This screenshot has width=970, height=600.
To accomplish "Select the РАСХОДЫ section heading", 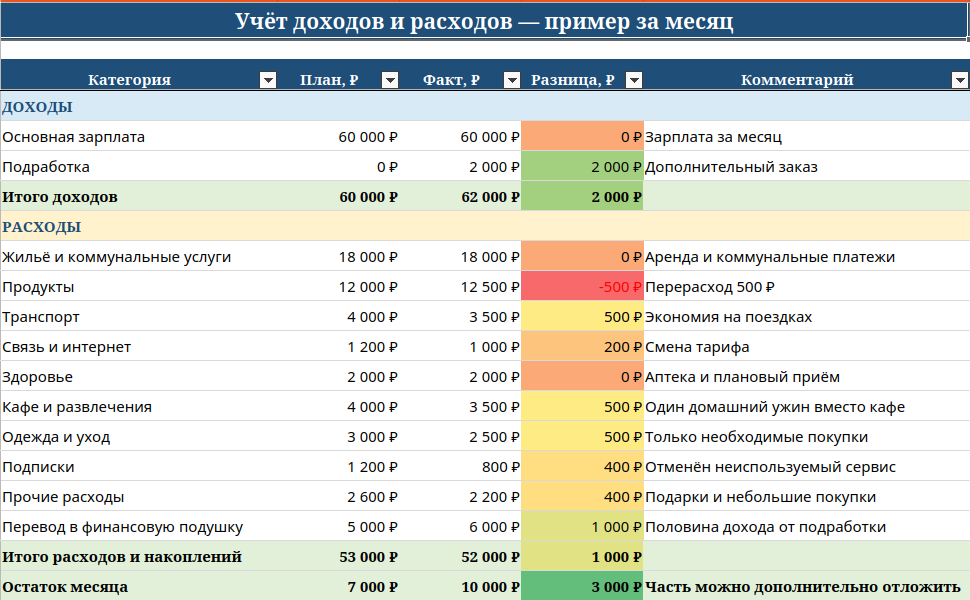I will click(41, 226).
